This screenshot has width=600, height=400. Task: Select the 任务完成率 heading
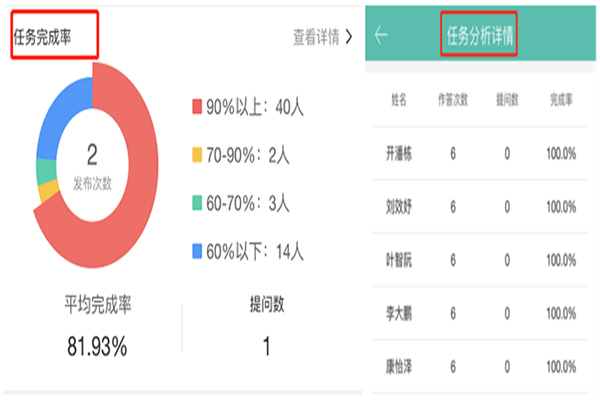54,36
